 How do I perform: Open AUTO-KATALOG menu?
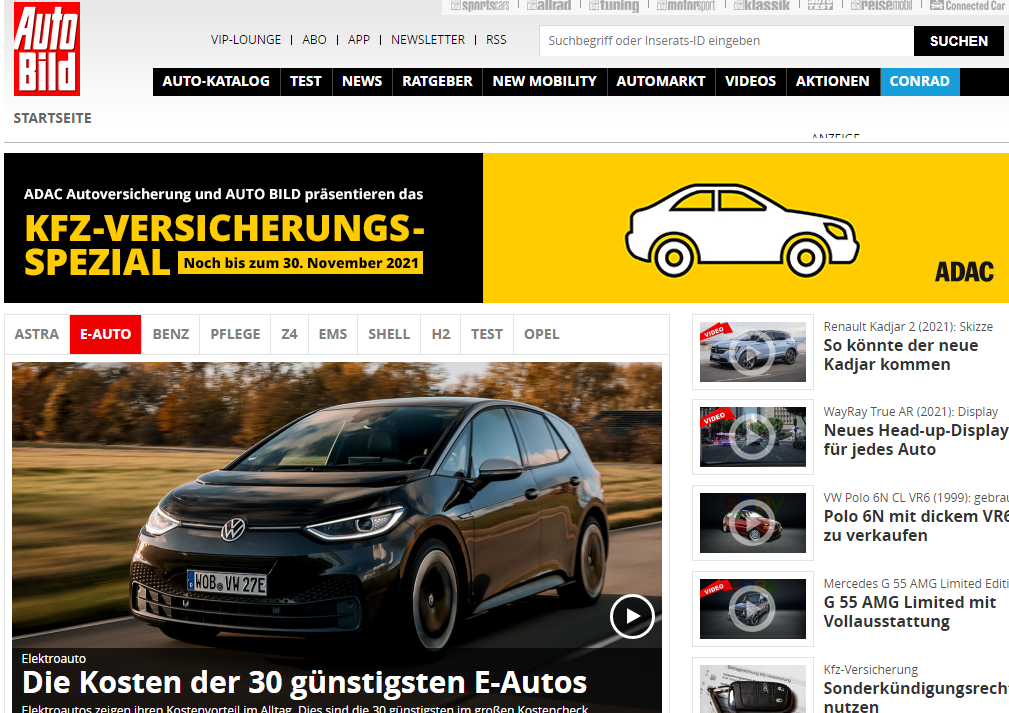coord(216,82)
